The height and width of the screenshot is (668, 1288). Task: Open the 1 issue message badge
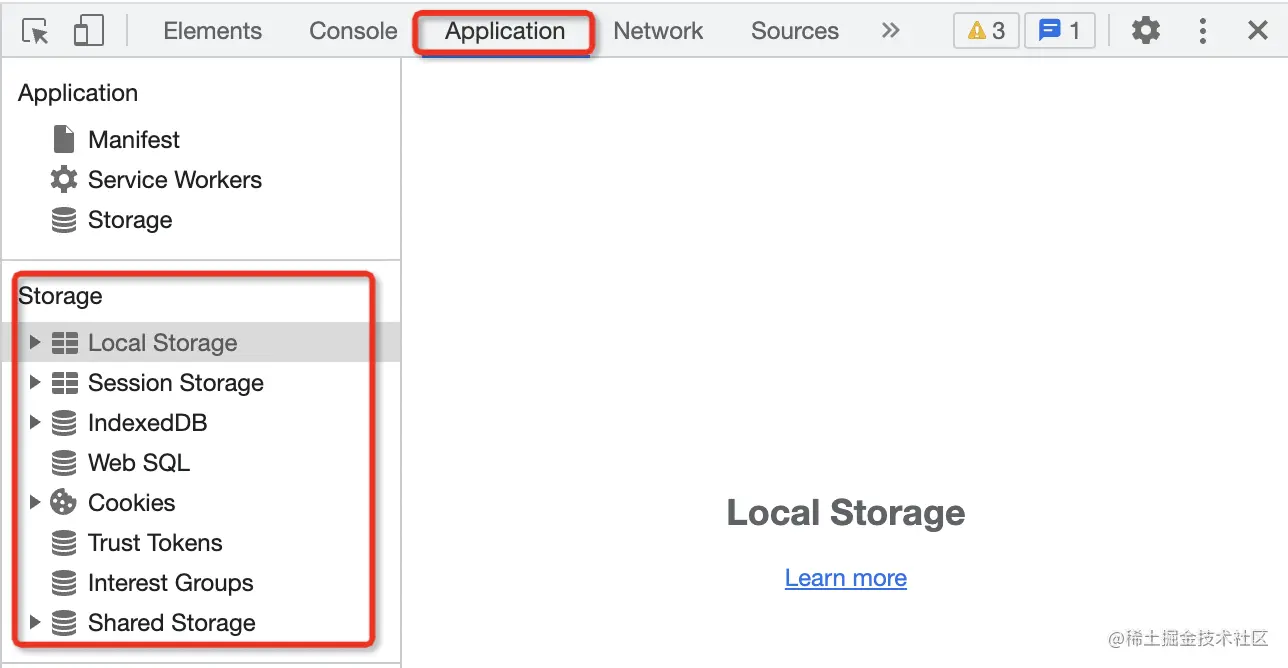tap(1060, 31)
